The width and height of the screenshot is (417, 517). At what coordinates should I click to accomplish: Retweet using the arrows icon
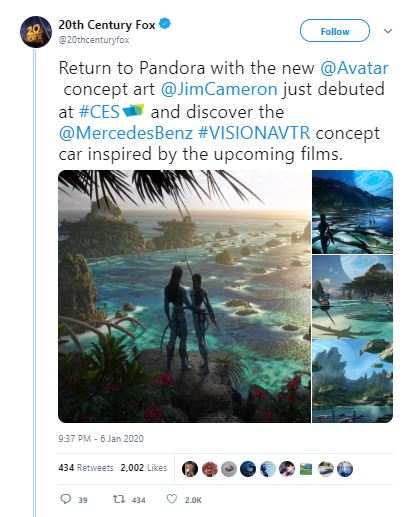click(x=119, y=499)
